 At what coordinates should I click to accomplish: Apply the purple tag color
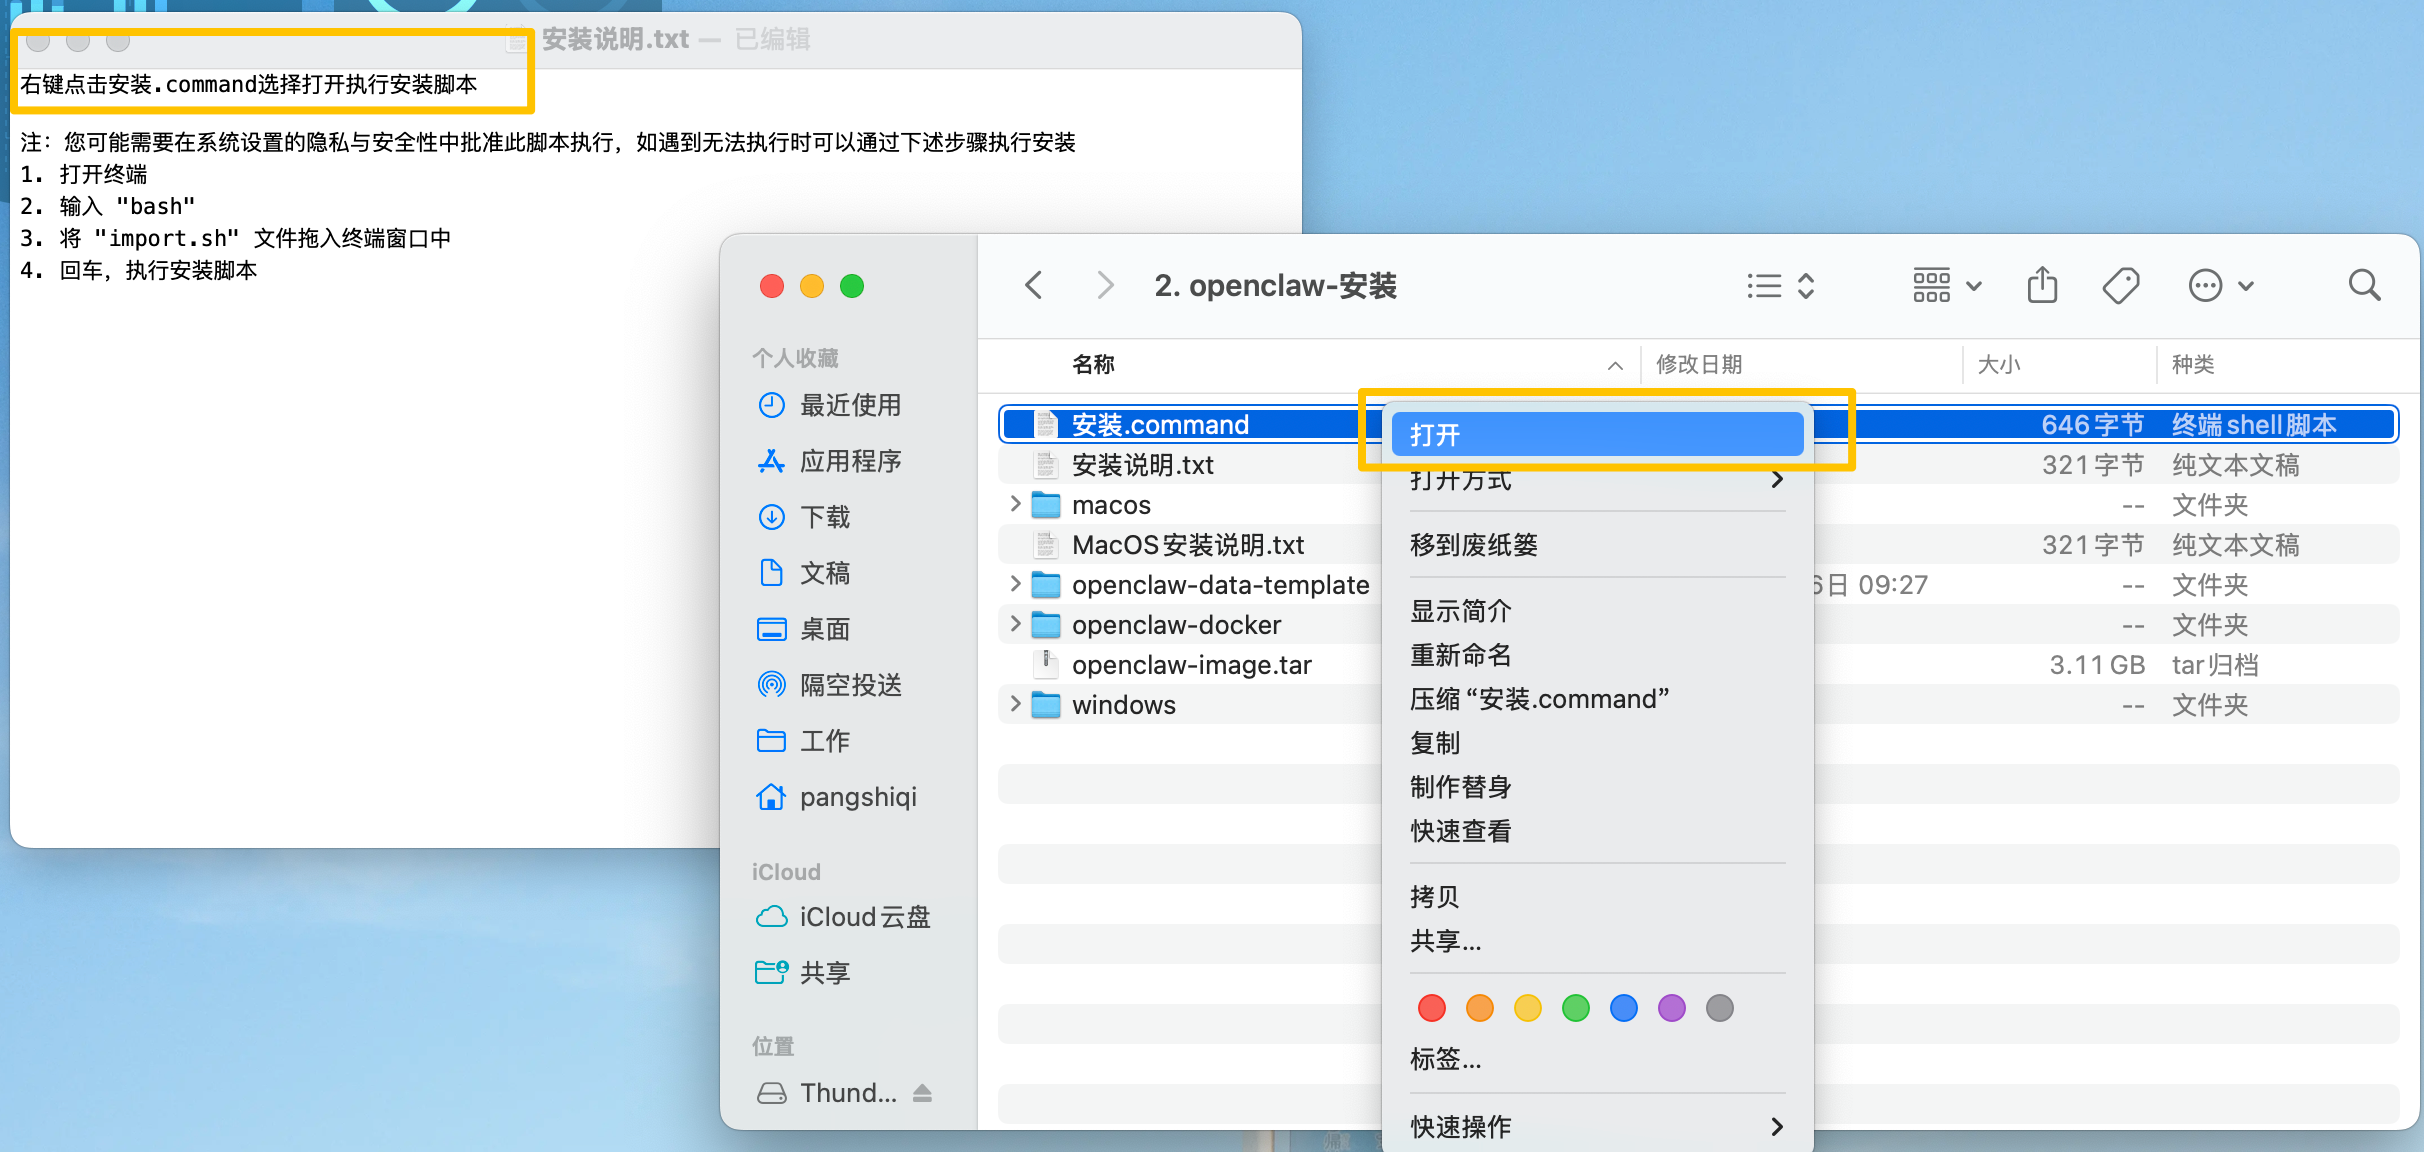(1671, 1008)
